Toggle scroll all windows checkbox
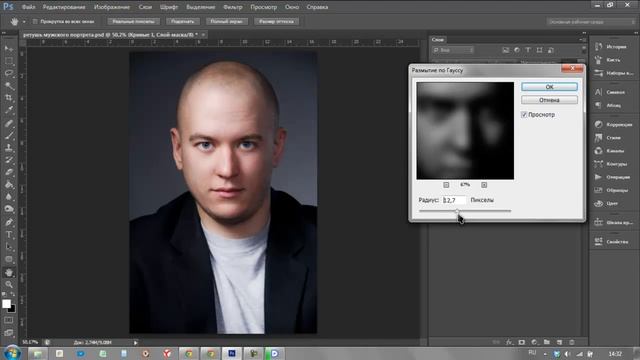Image resolution: width=640 pixels, height=360 pixels. tap(35, 21)
